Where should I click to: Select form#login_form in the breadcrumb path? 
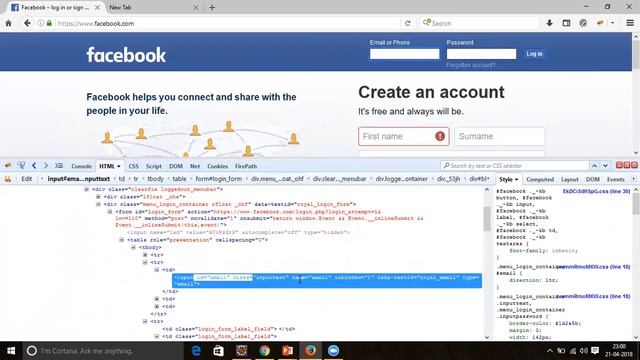[218, 179]
